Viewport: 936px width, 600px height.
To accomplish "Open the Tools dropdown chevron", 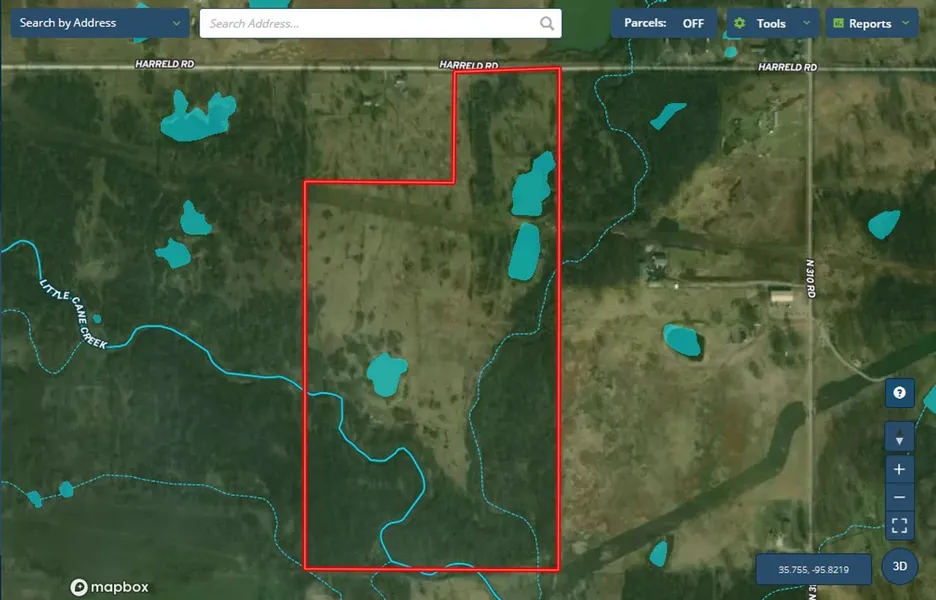I will pyautogui.click(x=806, y=23).
